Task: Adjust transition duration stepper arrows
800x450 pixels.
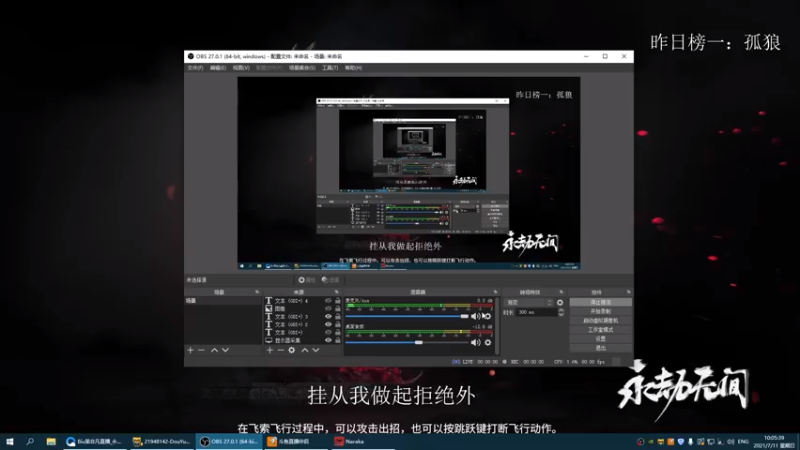Action: point(561,312)
